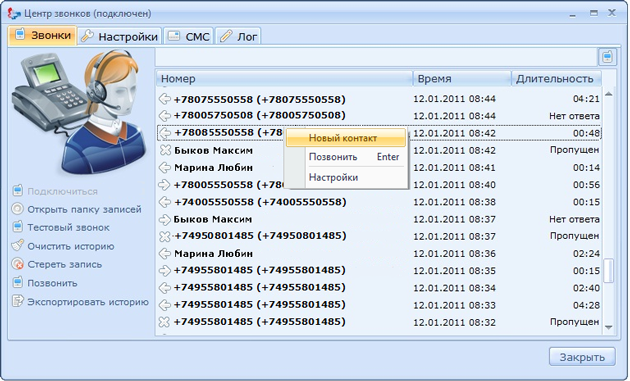The height and width of the screenshot is (381, 630).
Task: Click the wrench icon on Настройки tab
Action: click(x=87, y=36)
